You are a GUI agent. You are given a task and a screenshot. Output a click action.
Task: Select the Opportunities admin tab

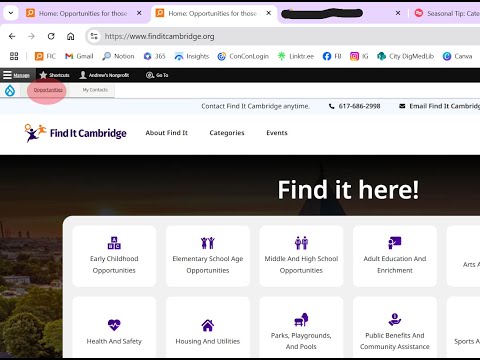48,90
